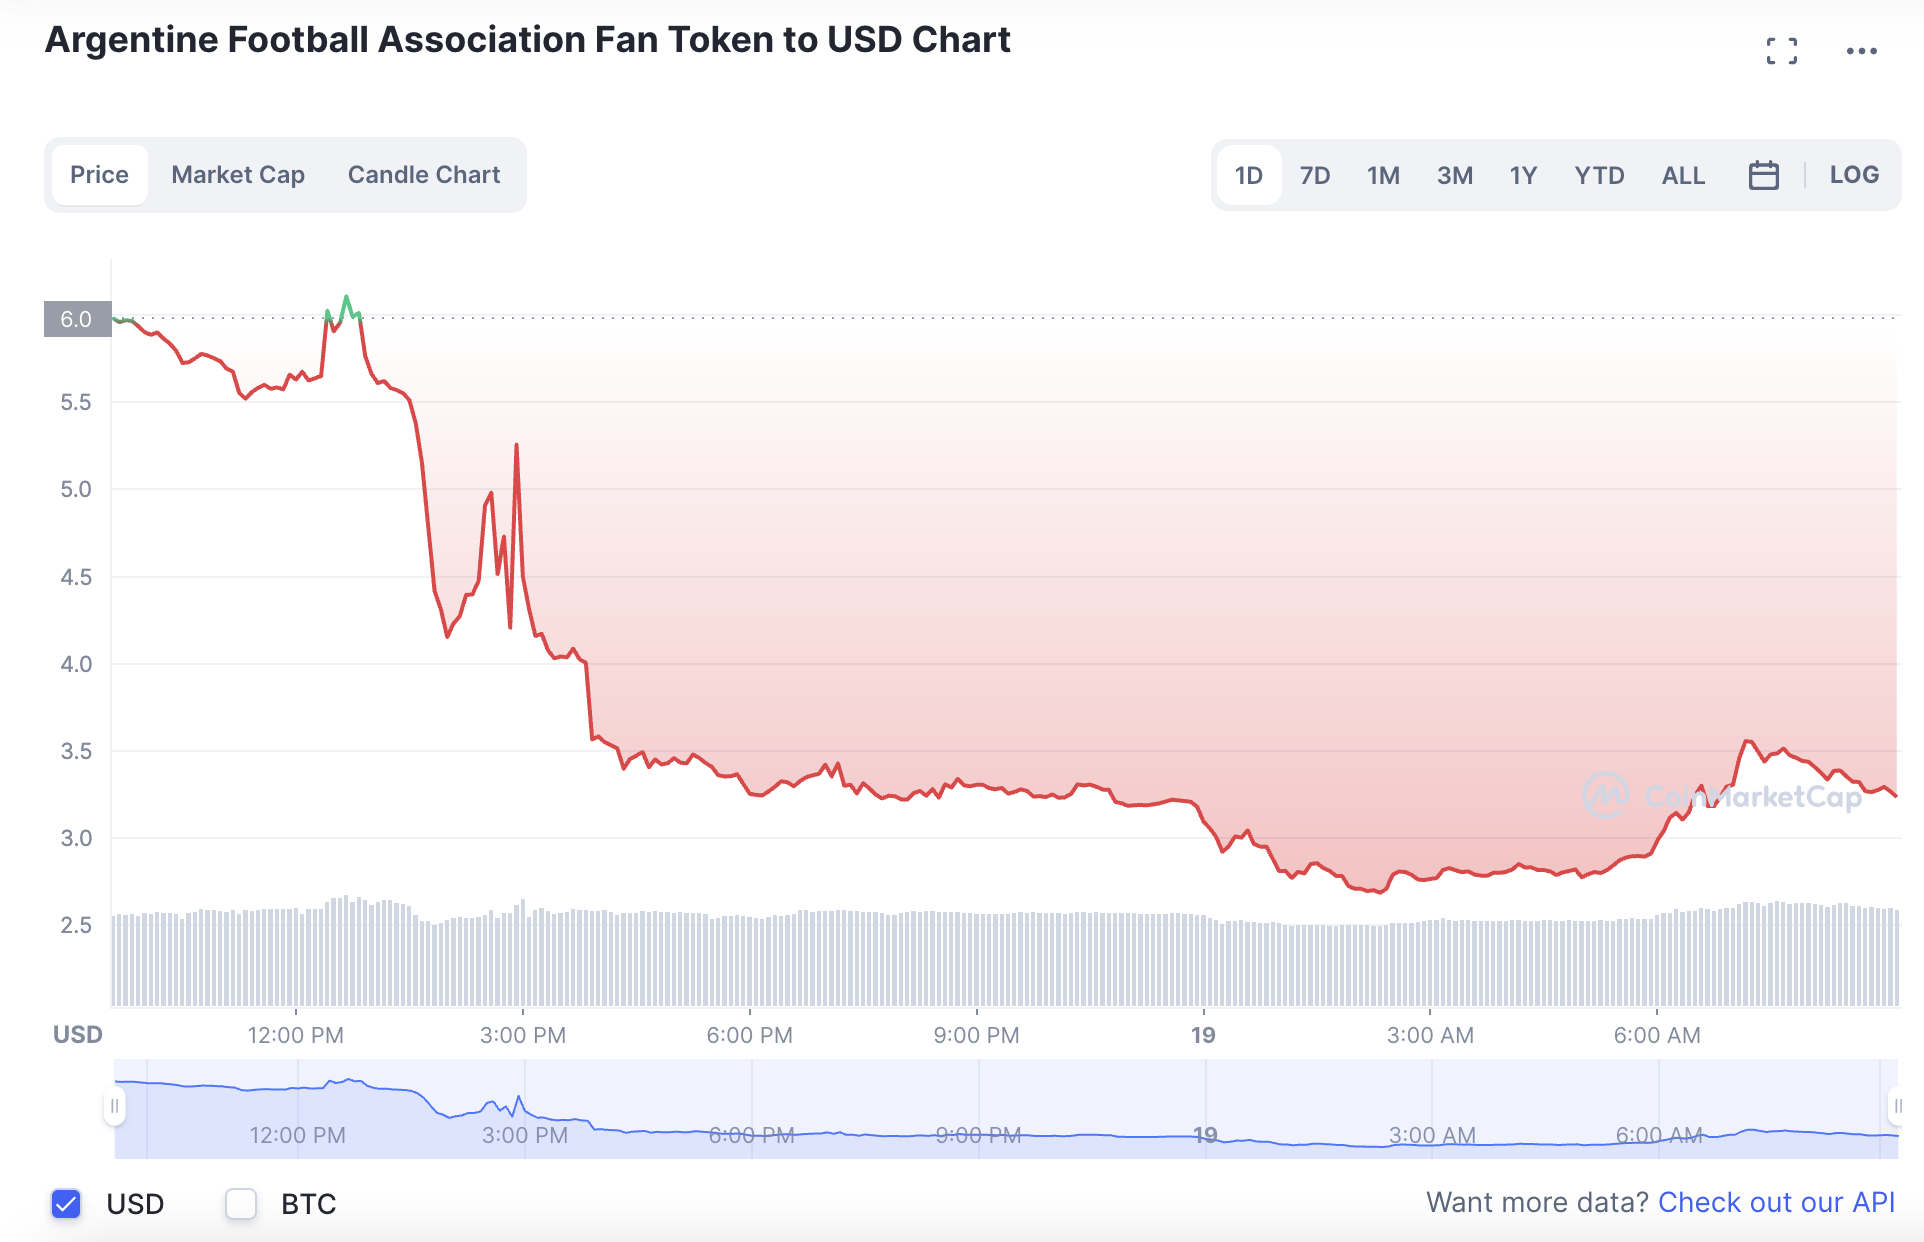Select the 1Y time range
Viewport: 1924px width, 1242px height.
[1523, 175]
